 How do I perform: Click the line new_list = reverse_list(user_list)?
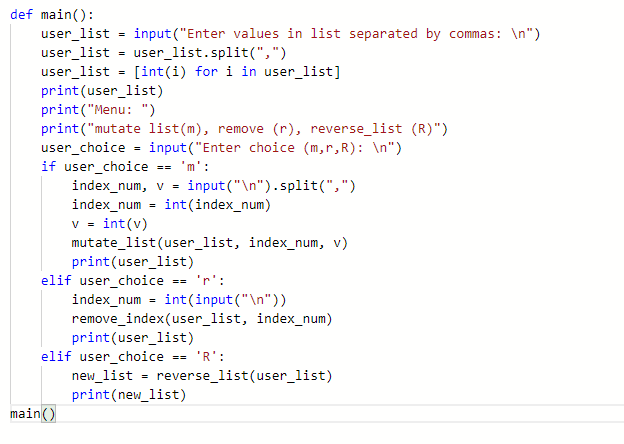(202, 376)
